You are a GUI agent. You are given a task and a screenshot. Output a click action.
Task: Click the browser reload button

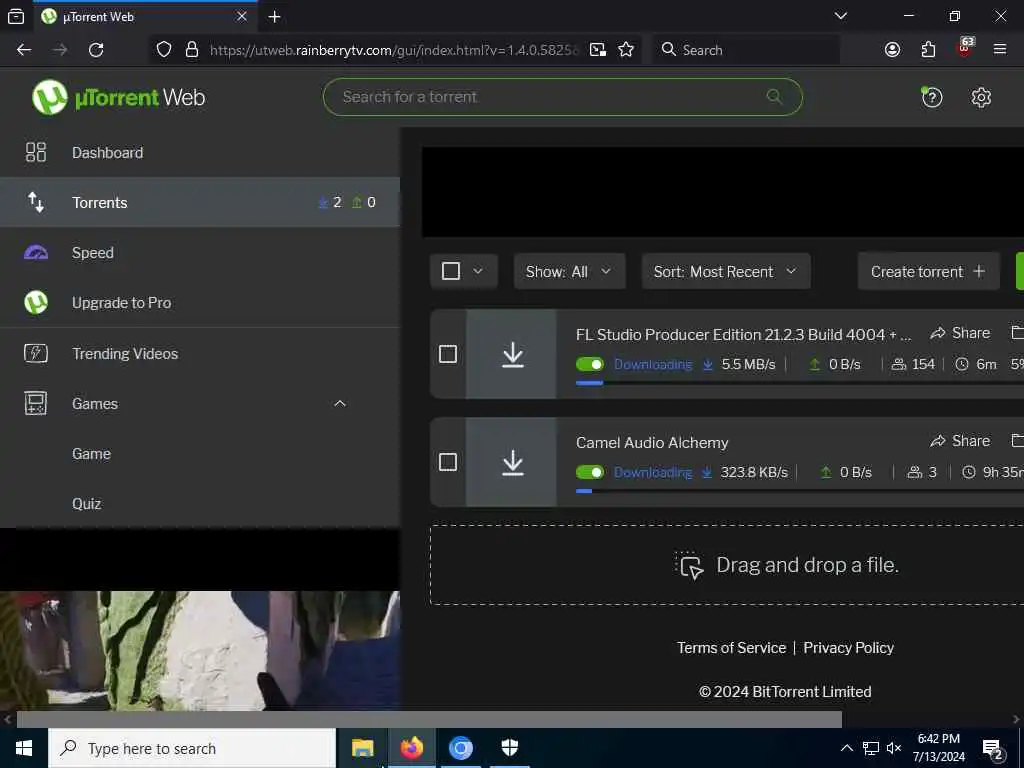(96, 50)
